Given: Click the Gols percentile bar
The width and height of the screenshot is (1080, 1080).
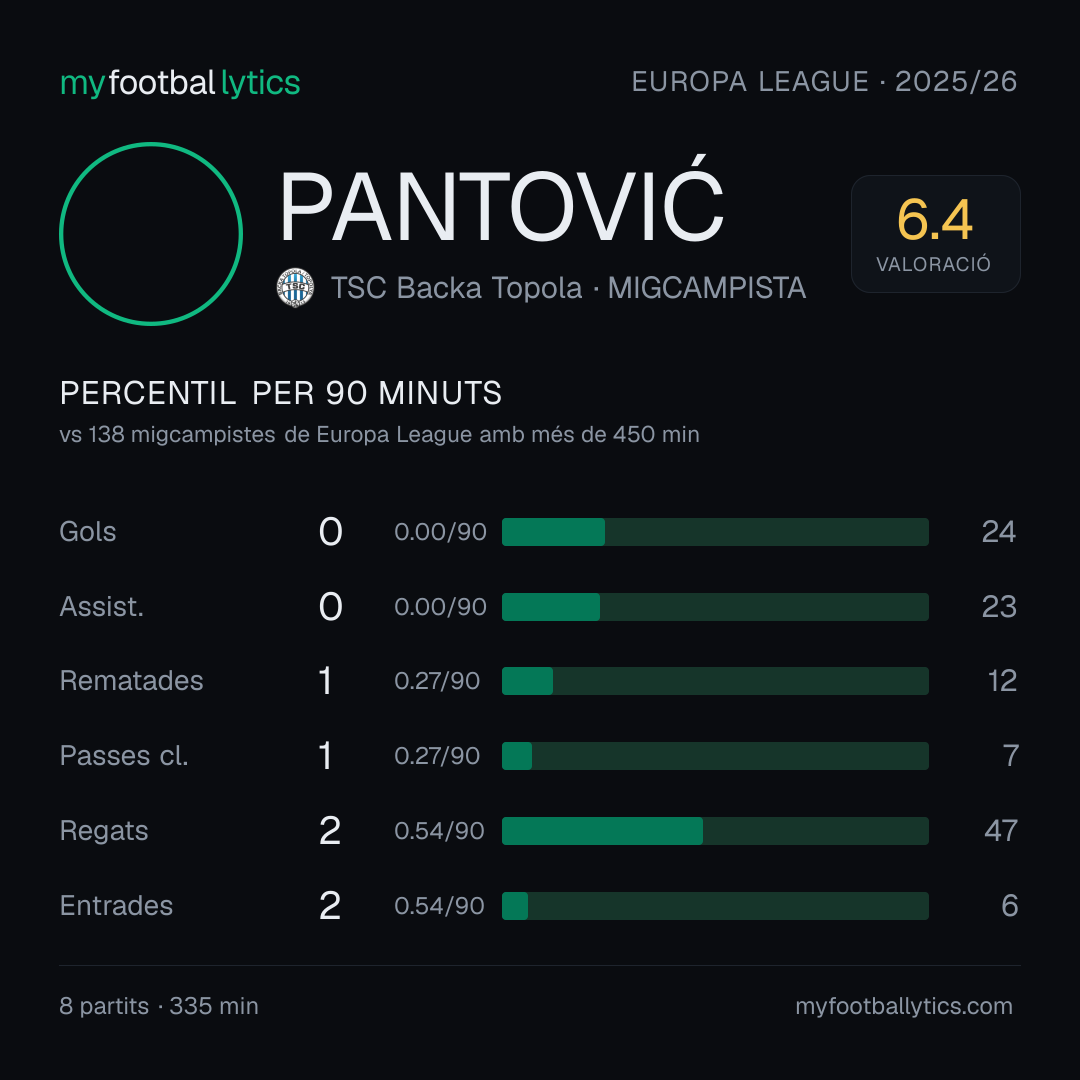Looking at the screenshot, I should tap(715, 532).
